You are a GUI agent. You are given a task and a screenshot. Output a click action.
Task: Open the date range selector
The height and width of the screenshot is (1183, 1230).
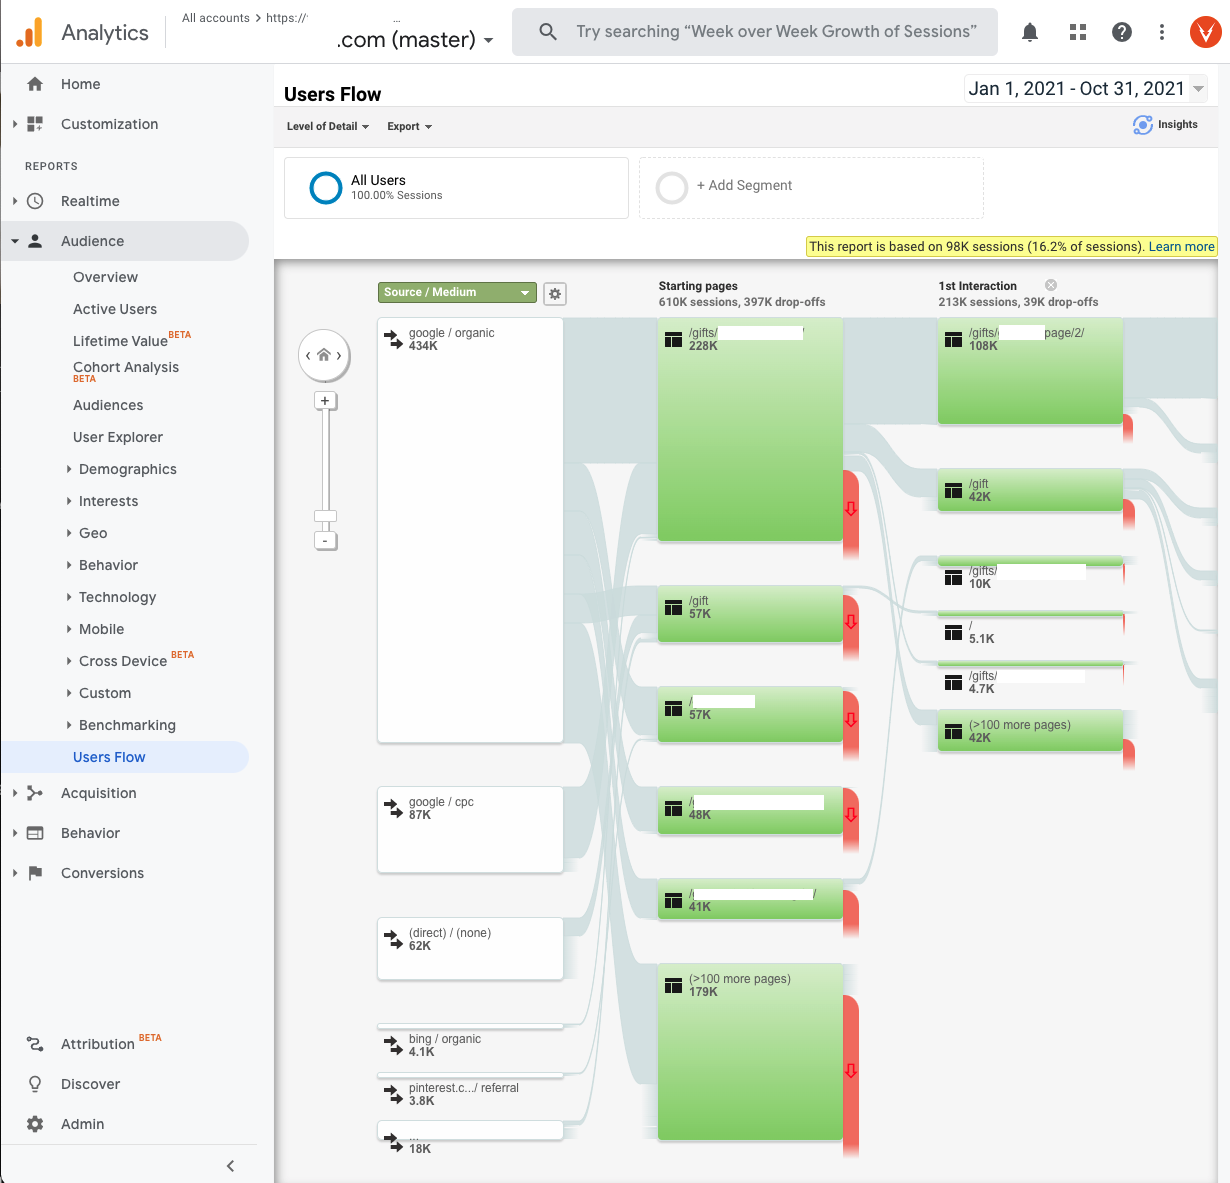coord(1085,88)
